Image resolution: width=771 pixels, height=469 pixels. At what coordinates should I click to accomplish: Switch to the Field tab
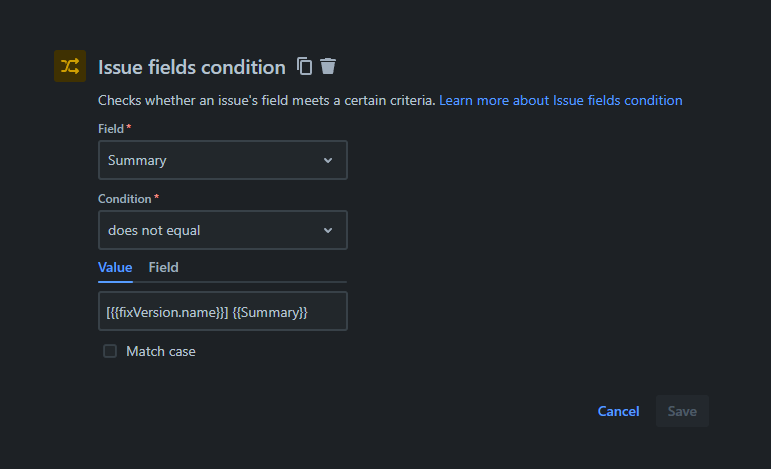pos(164,267)
